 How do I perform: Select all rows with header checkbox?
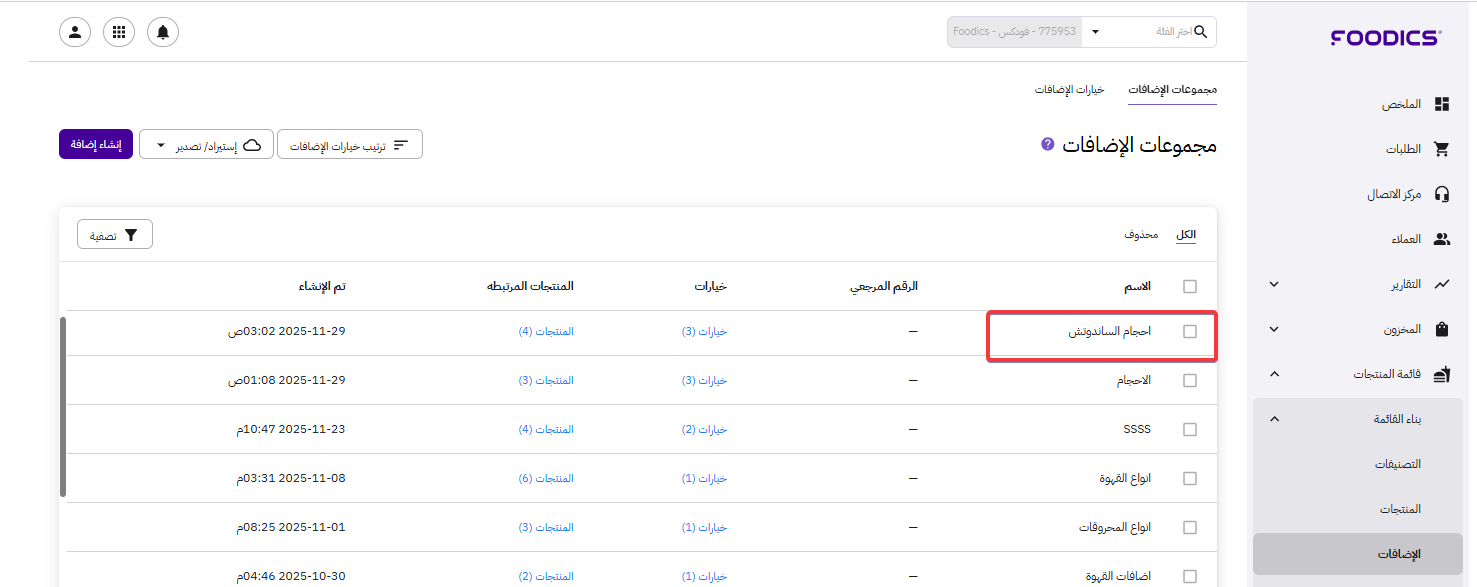tap(1190, 286)
